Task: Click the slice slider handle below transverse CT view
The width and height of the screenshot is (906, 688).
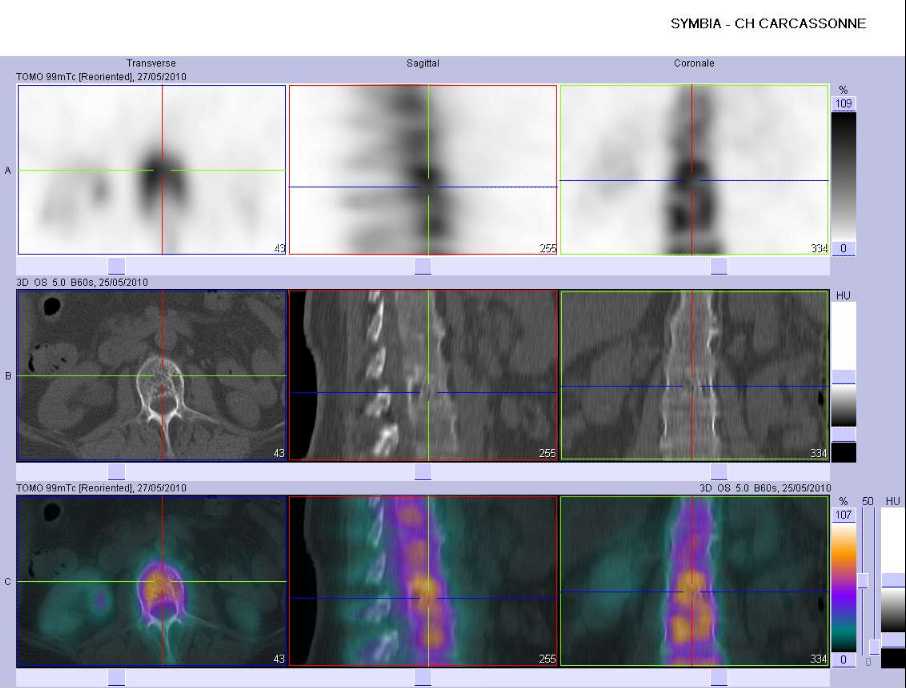Action: [x=116, y=472]
